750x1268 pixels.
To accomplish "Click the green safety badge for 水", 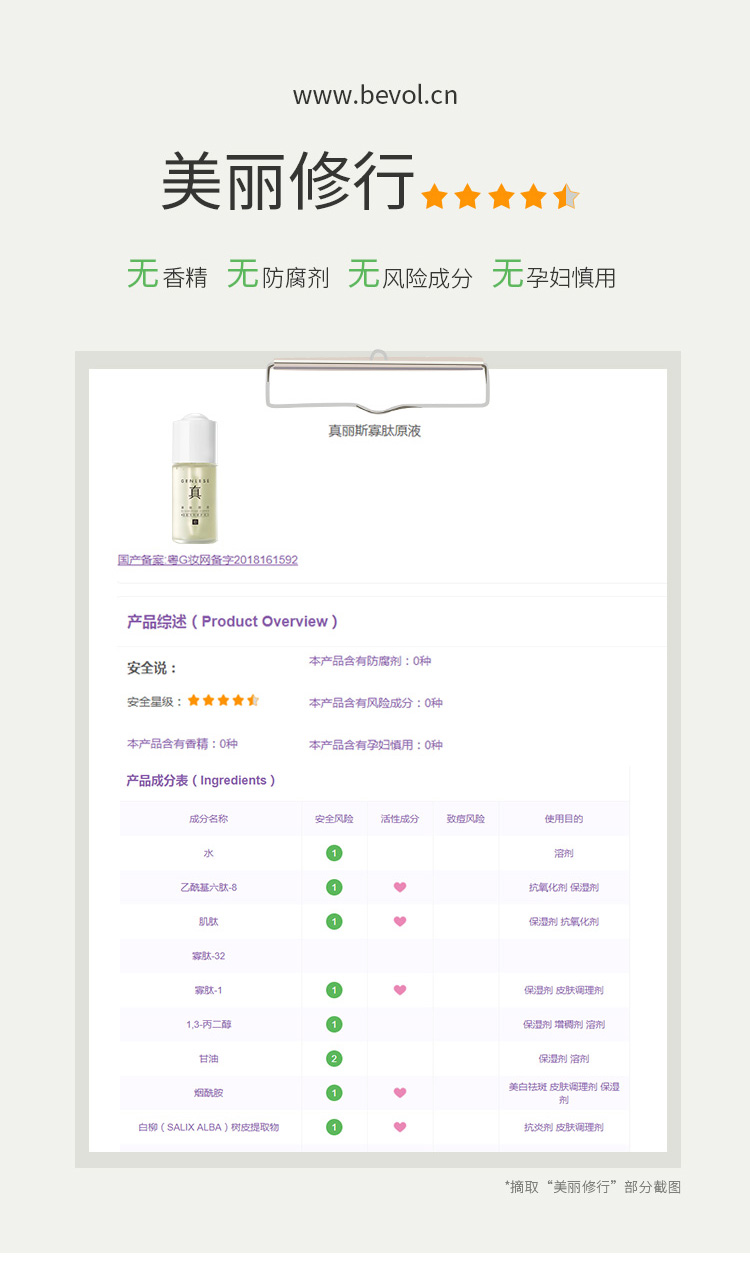I will point(334,853).
